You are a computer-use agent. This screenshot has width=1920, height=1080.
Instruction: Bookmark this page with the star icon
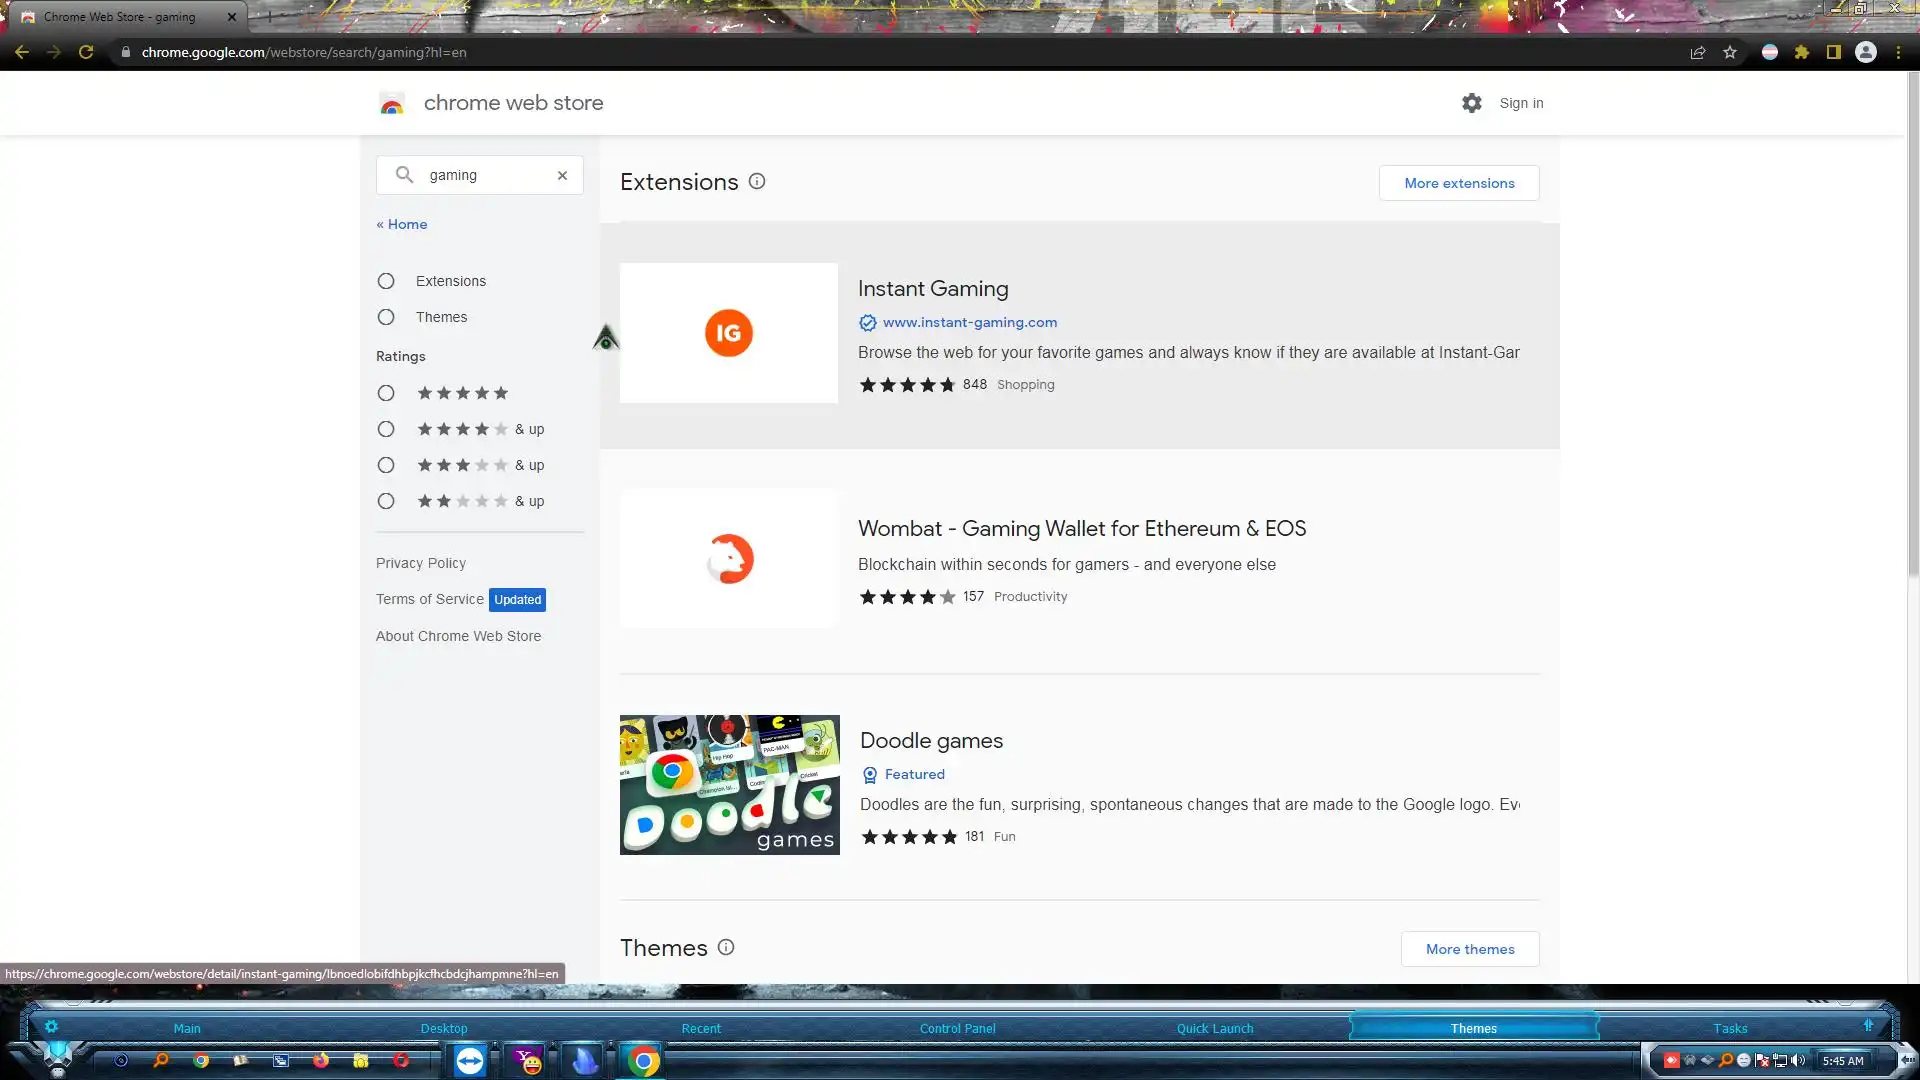pos(1730,52)
